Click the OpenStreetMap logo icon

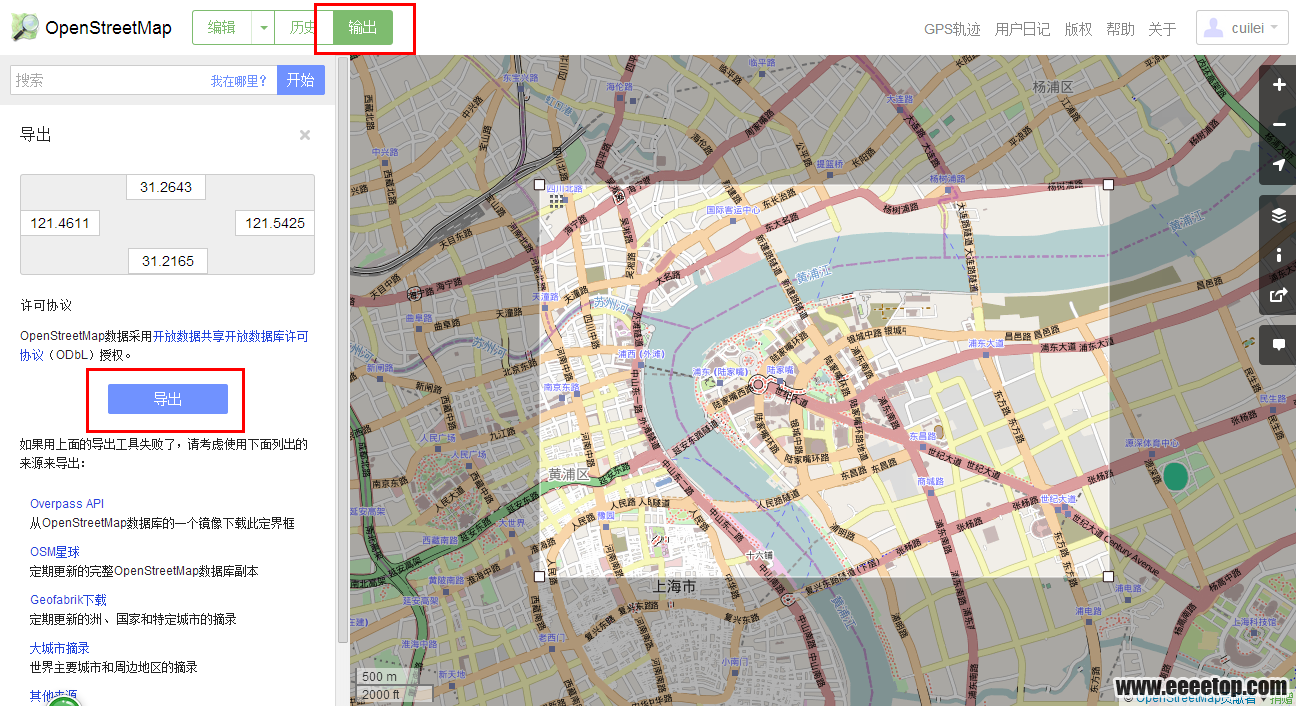pyautogui.click(x=25, y=27)
